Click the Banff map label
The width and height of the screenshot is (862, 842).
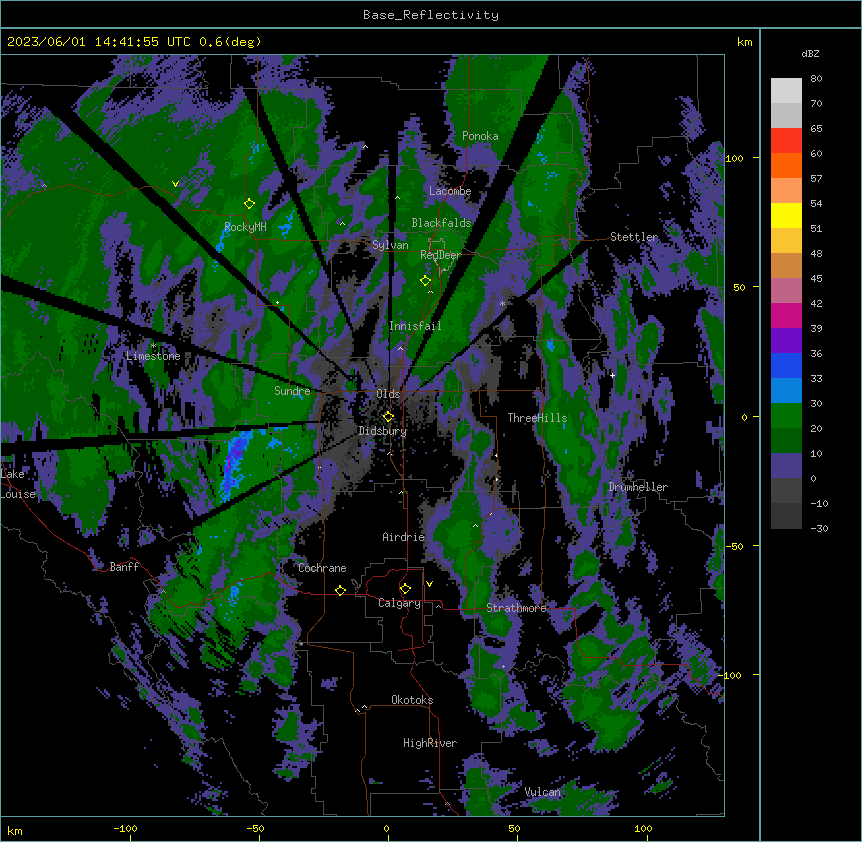[124, 567]
